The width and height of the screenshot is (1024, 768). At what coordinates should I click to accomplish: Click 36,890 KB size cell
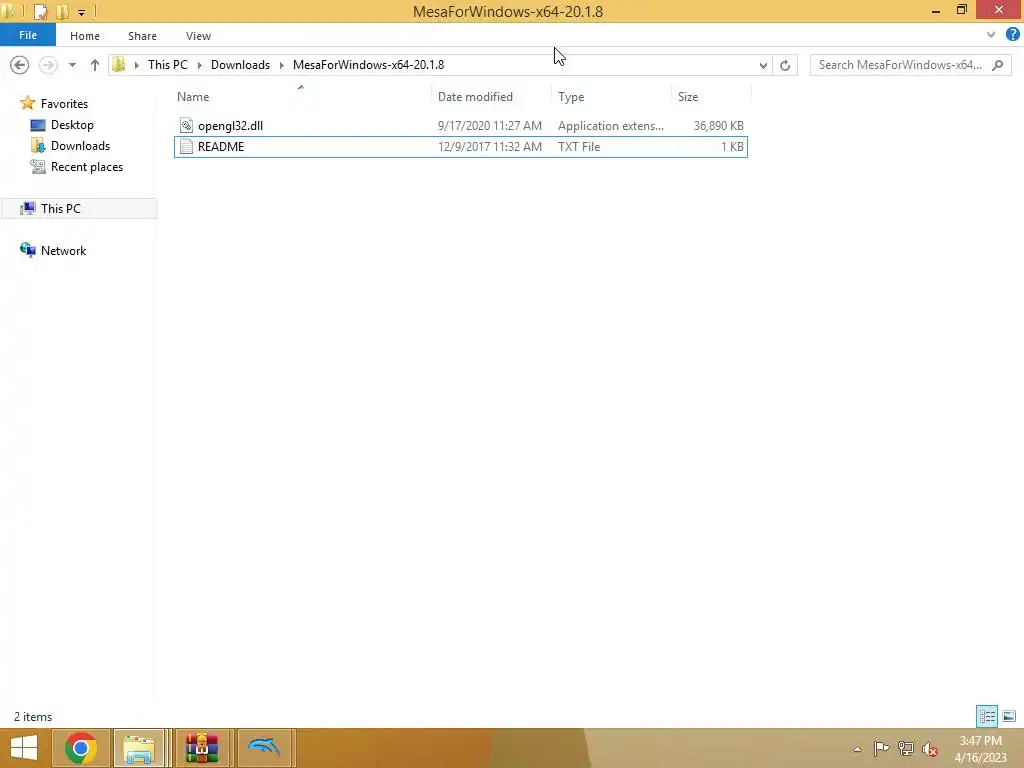[x=718, y=125]
